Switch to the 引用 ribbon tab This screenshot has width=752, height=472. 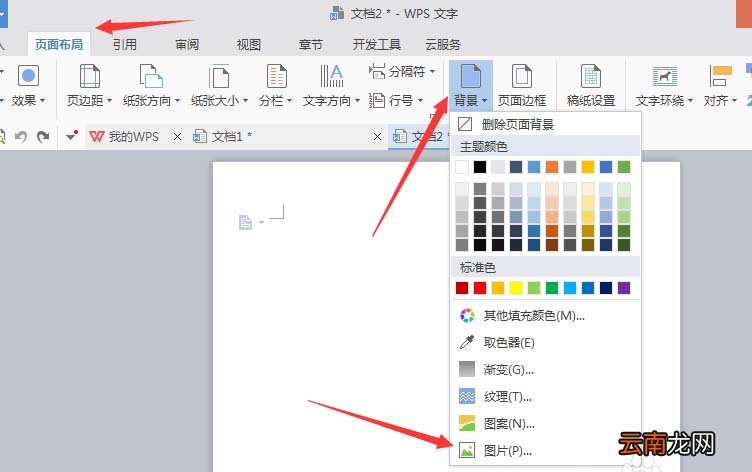125,45
